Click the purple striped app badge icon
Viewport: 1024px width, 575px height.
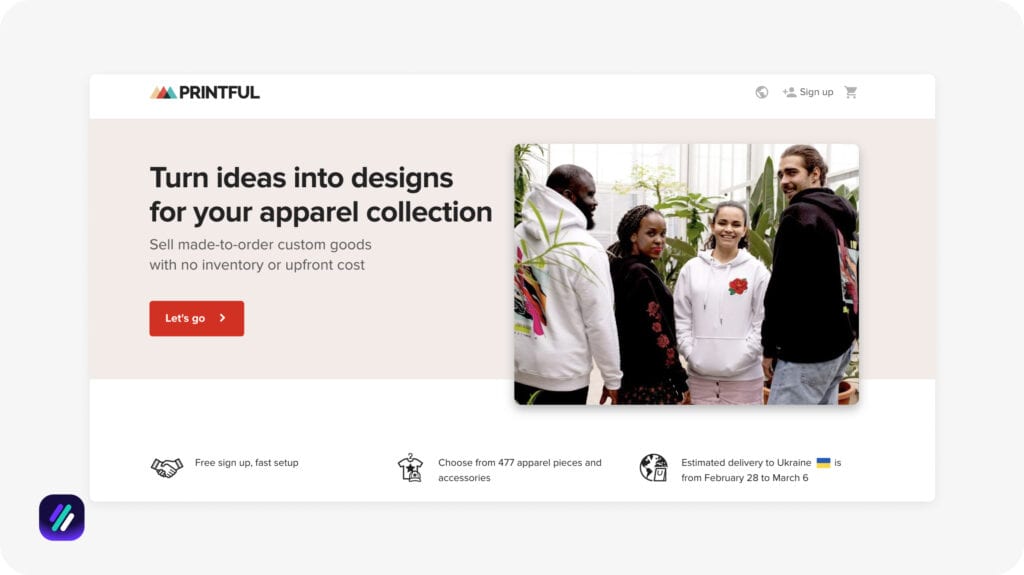click(x=62, y=518)
